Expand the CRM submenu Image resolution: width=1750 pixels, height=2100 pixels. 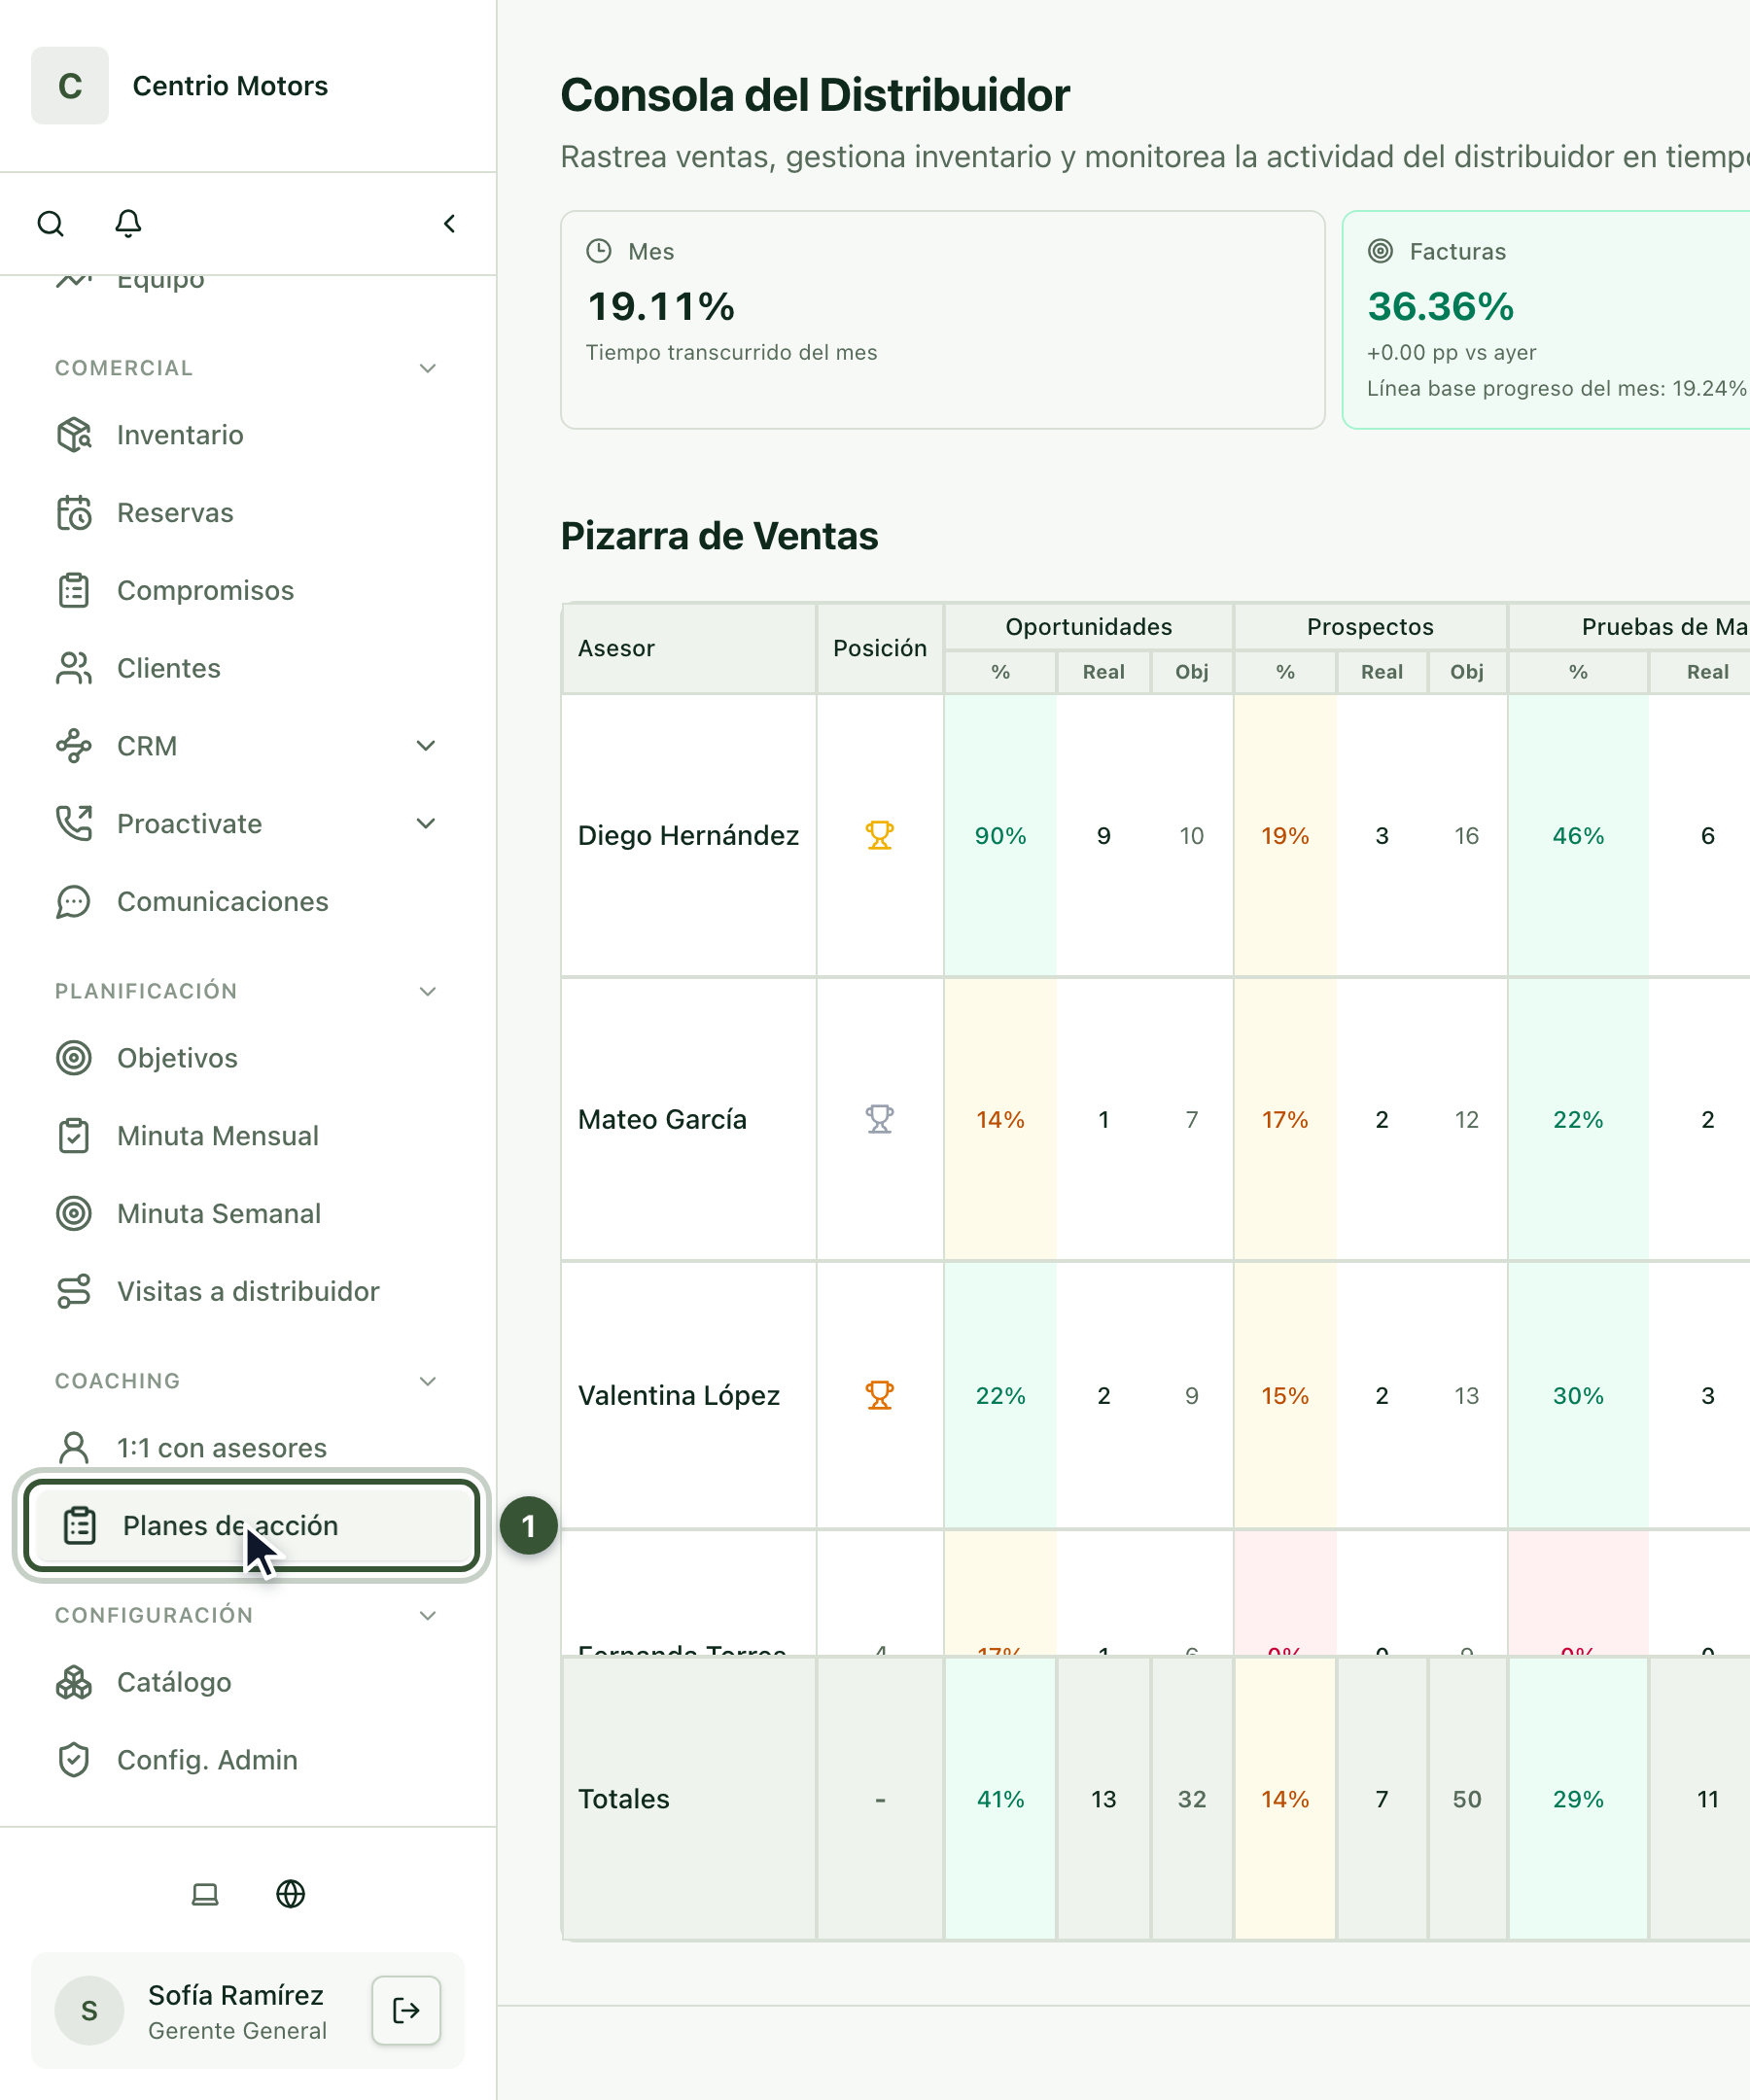426,746
